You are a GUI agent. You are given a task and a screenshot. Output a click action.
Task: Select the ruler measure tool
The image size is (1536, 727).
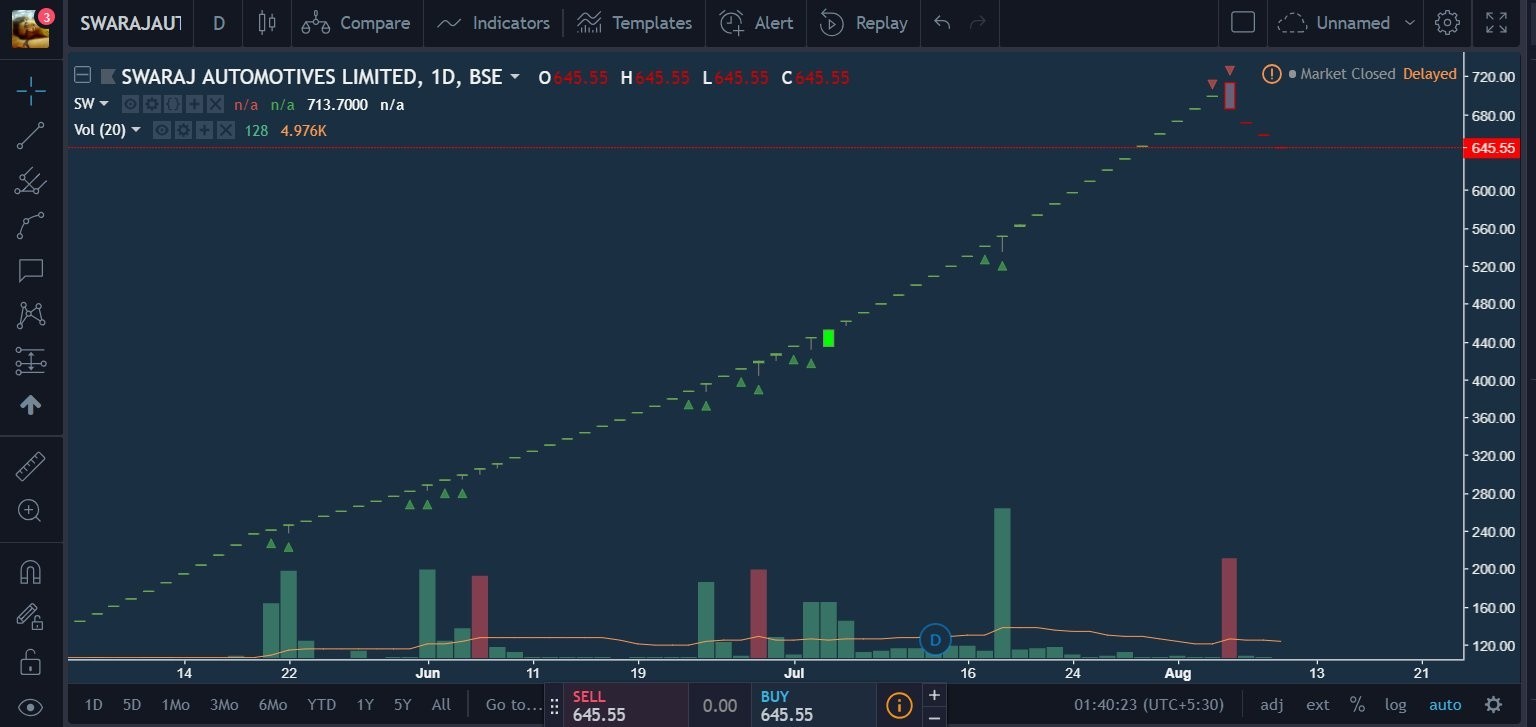30,466
